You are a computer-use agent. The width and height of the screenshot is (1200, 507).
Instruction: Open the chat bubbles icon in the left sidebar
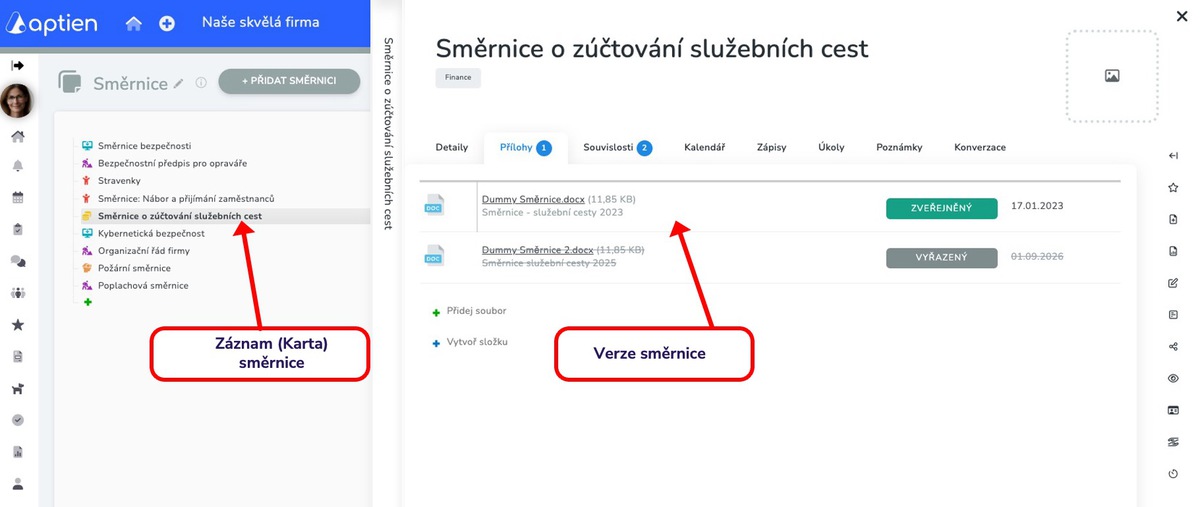click(17, 261)
